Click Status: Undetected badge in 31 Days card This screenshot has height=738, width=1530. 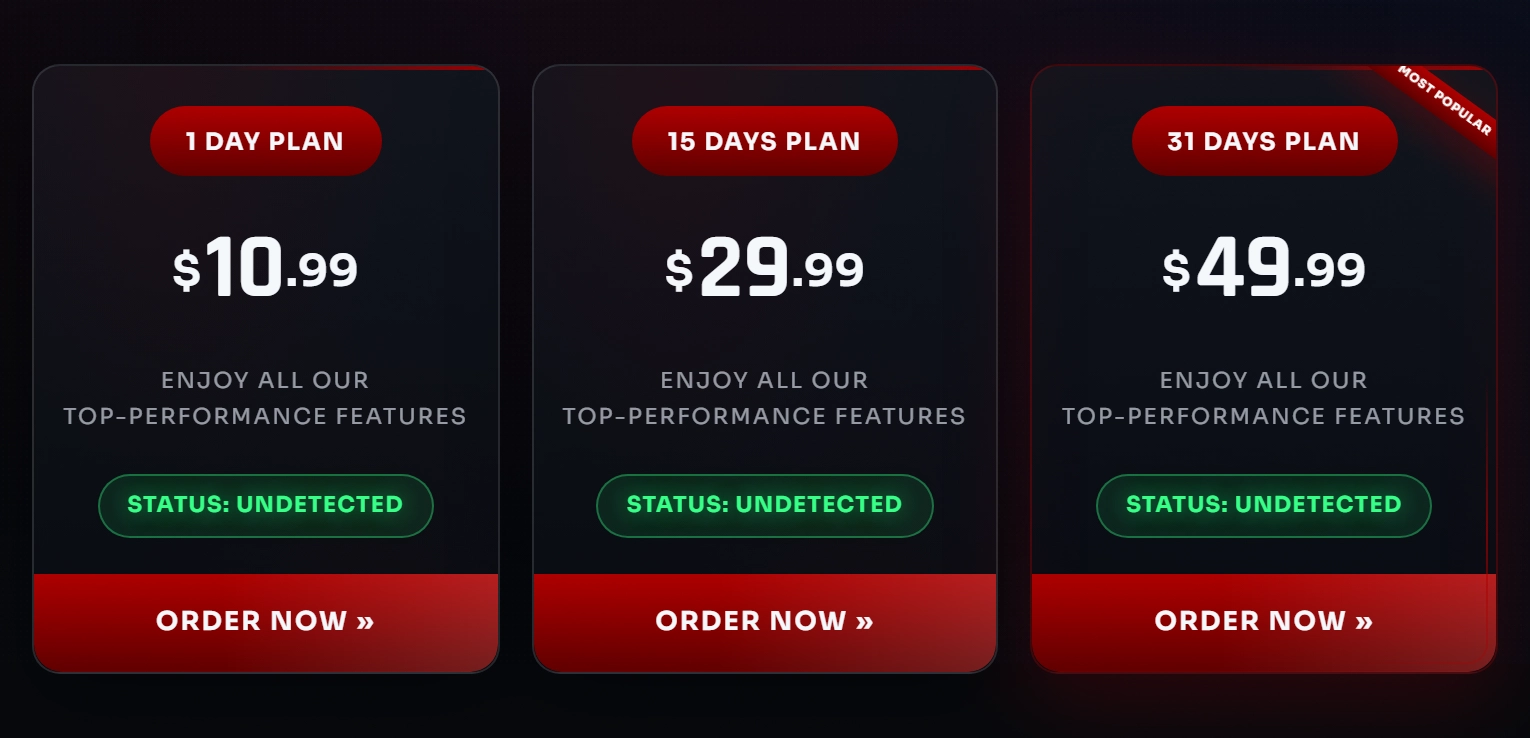[x=1263, y=505]
